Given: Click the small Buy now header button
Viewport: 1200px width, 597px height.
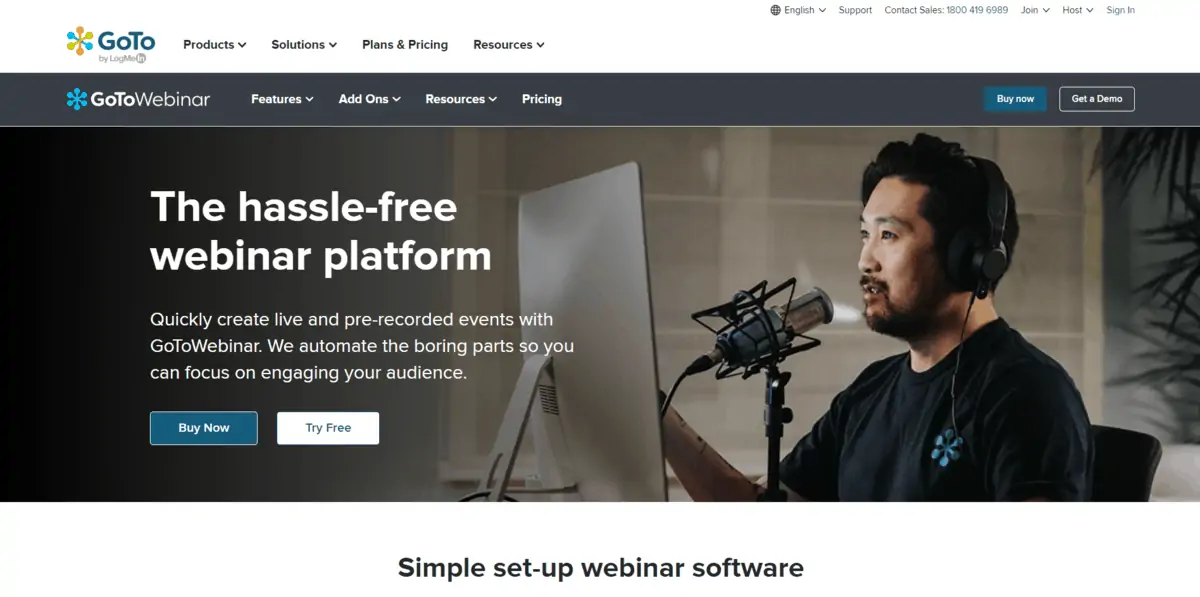Looking at the screenshot, I should [1015, 99].
